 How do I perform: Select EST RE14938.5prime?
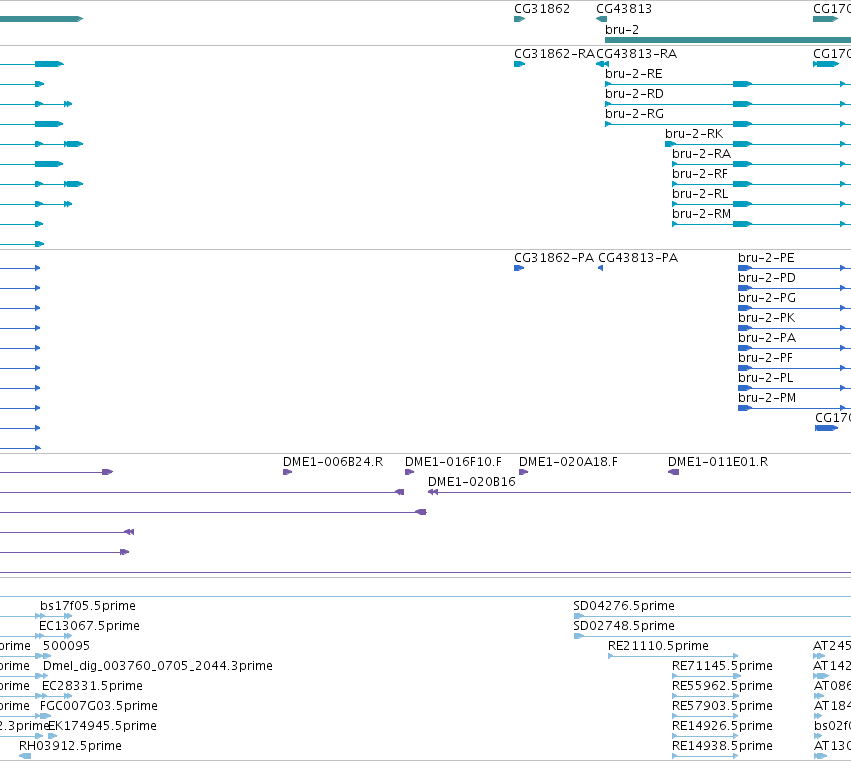point(722,746)
